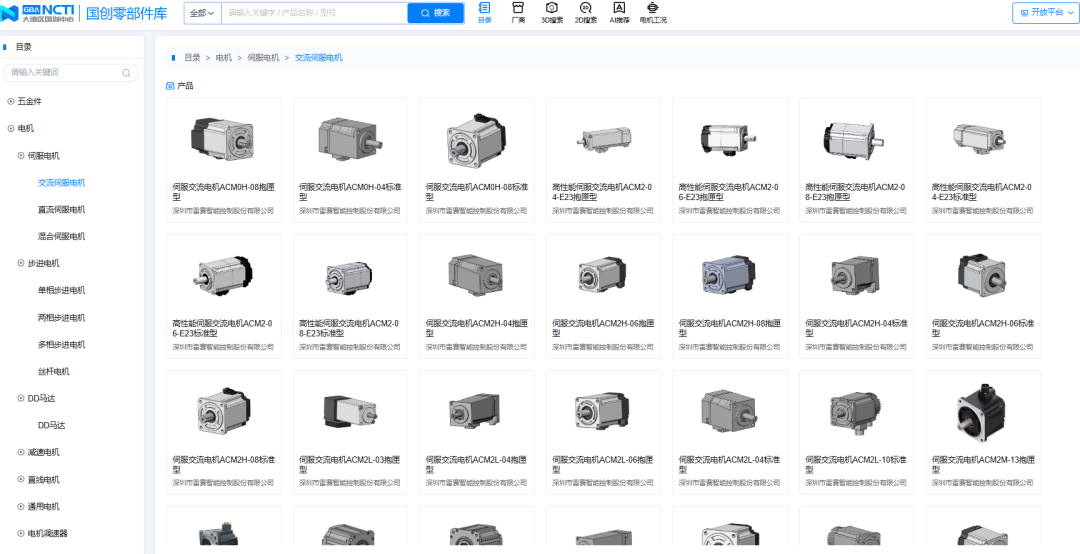Viewport: 1080px width, 554px height.
Task: Open thumbnail of ACM0H-04标准型 motor
Action: 350,139
